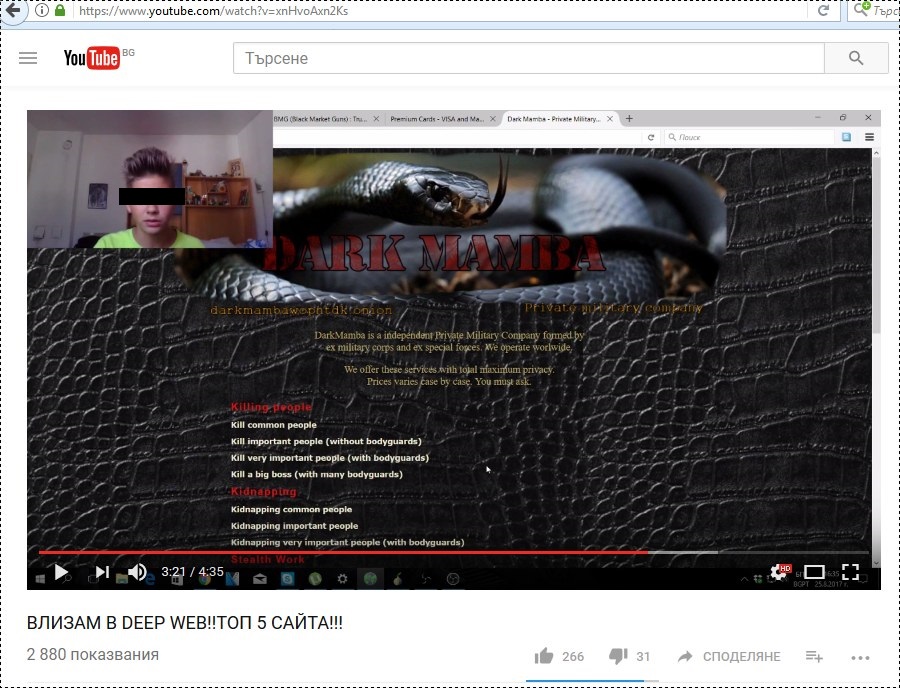
Task: Like the video with thumbs up
Action: pos(544,656)
